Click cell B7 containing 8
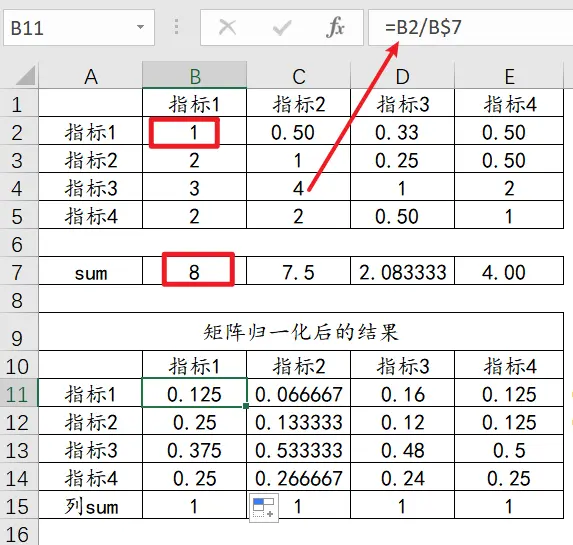The width and height of the screenshot is (573, 545). (194, 271)
